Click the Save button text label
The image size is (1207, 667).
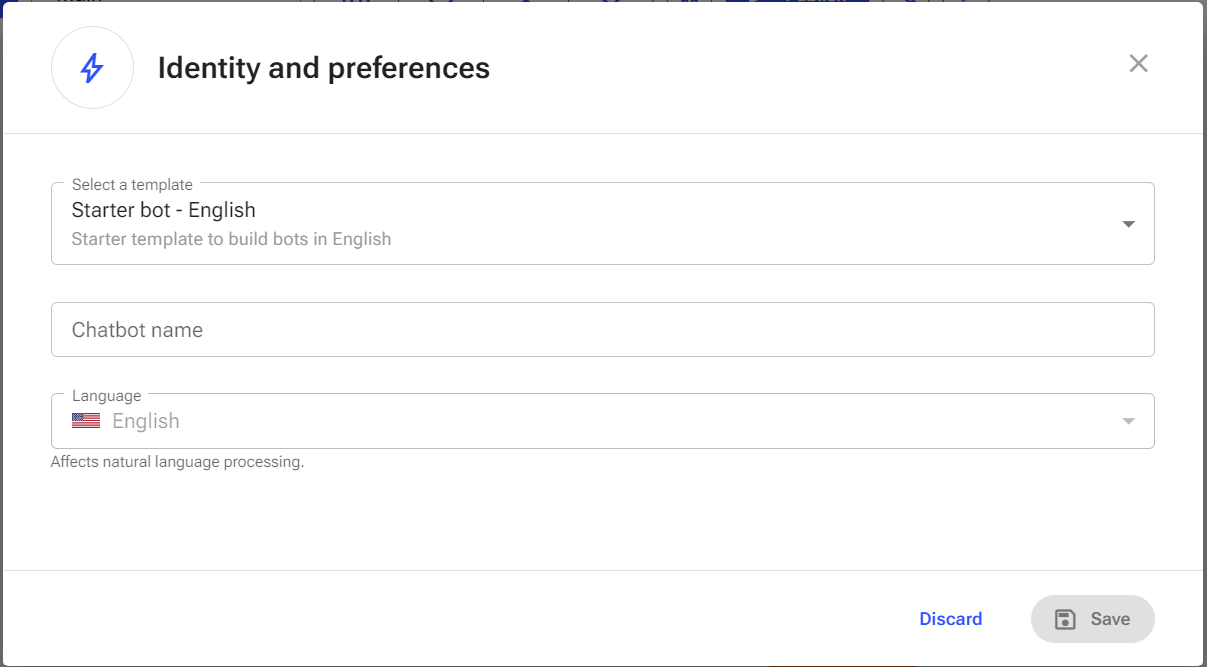1110,619
